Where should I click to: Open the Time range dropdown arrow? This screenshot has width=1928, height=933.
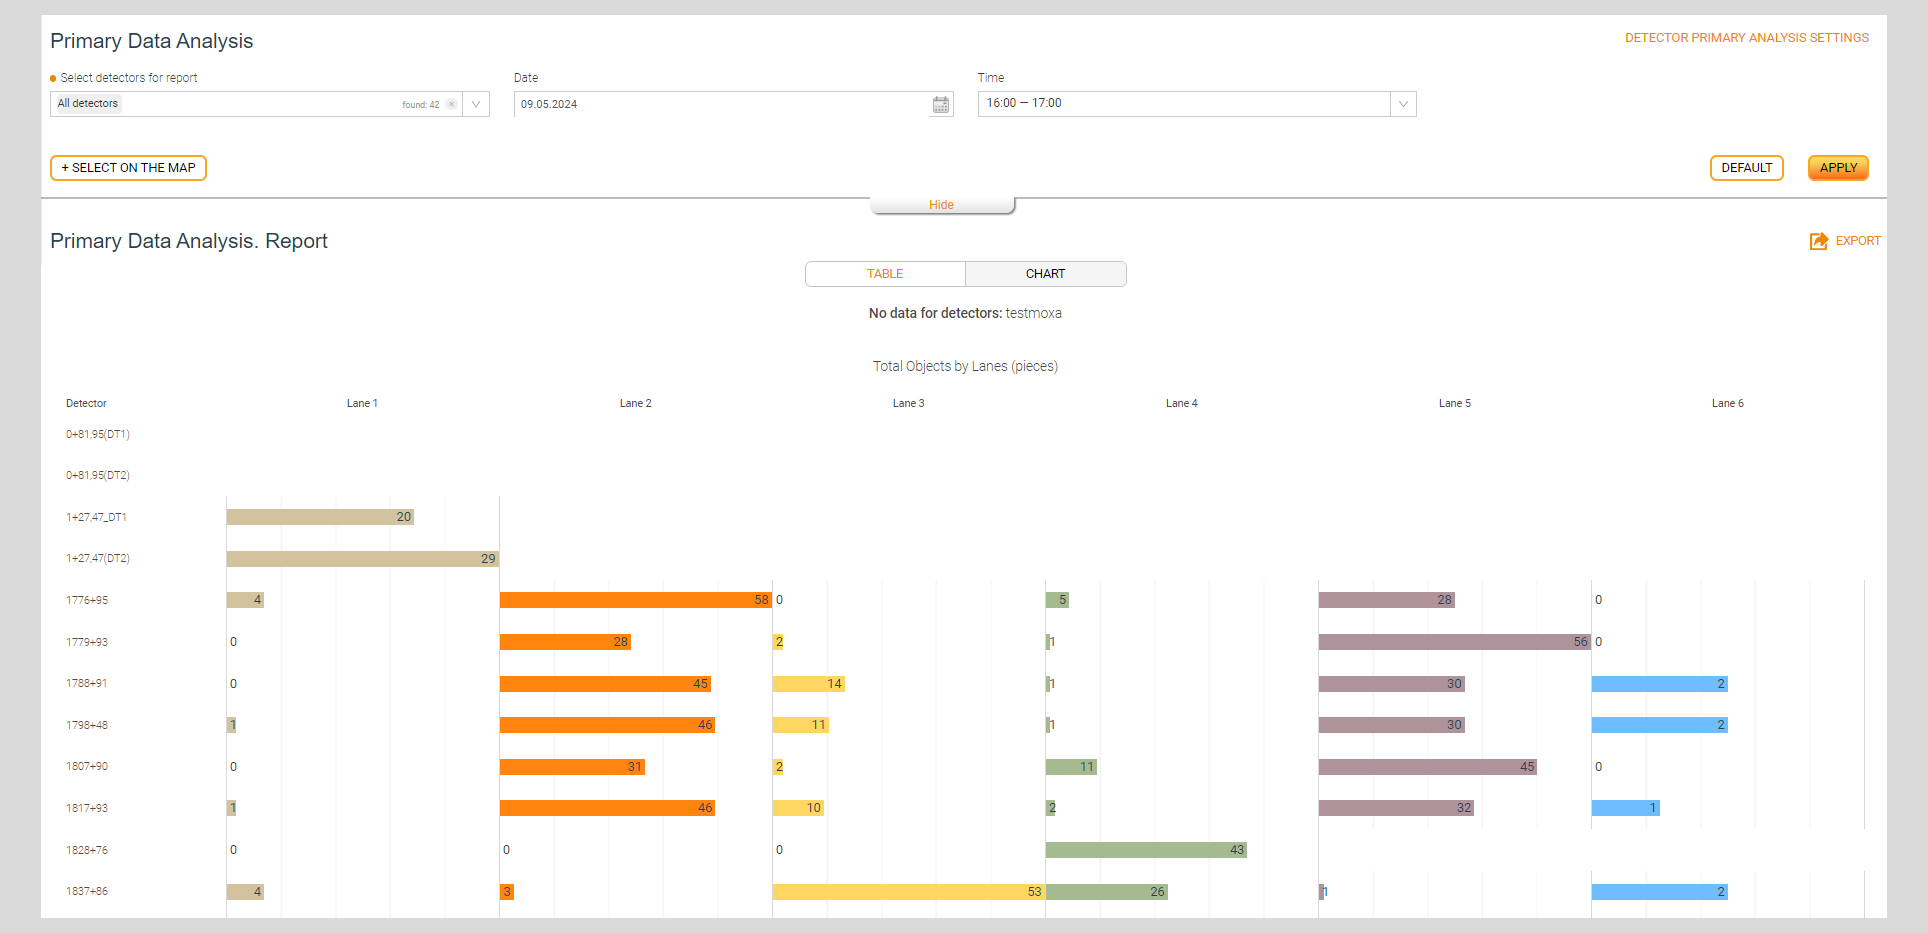[x=1403, y=104]
